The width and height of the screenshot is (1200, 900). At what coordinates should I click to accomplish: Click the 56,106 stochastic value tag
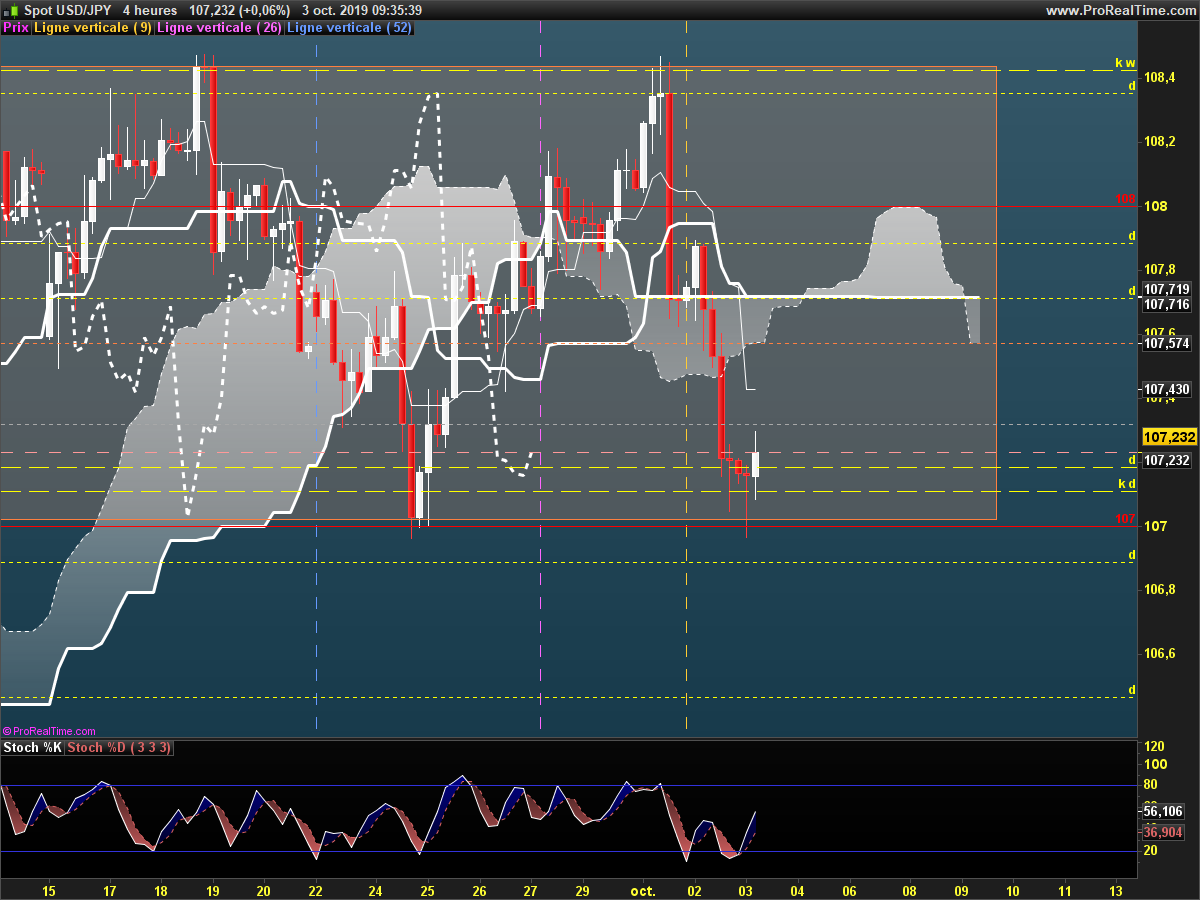[x=1162, y=812]
